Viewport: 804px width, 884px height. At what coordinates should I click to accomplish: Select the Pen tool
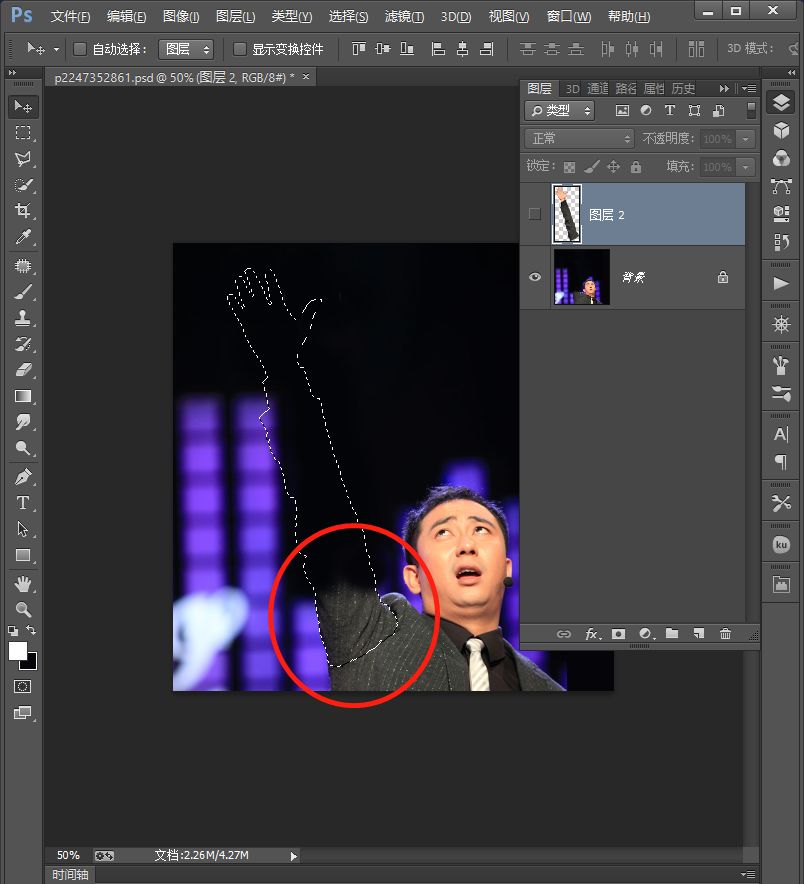(x=23, y=477)
